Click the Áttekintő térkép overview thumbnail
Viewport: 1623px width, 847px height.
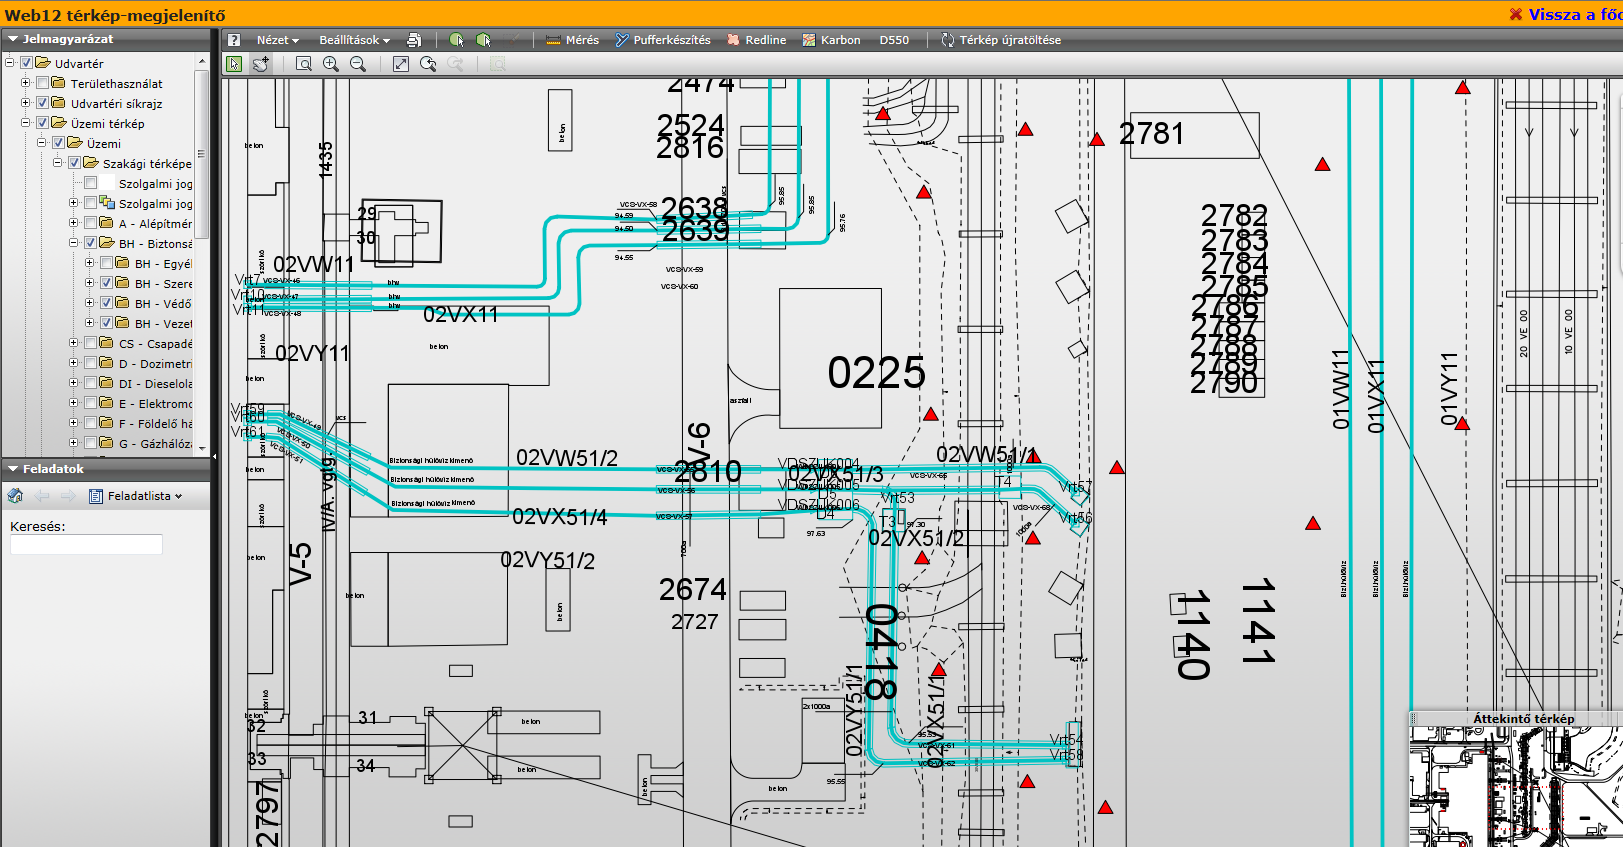(x=1516, y=787)
